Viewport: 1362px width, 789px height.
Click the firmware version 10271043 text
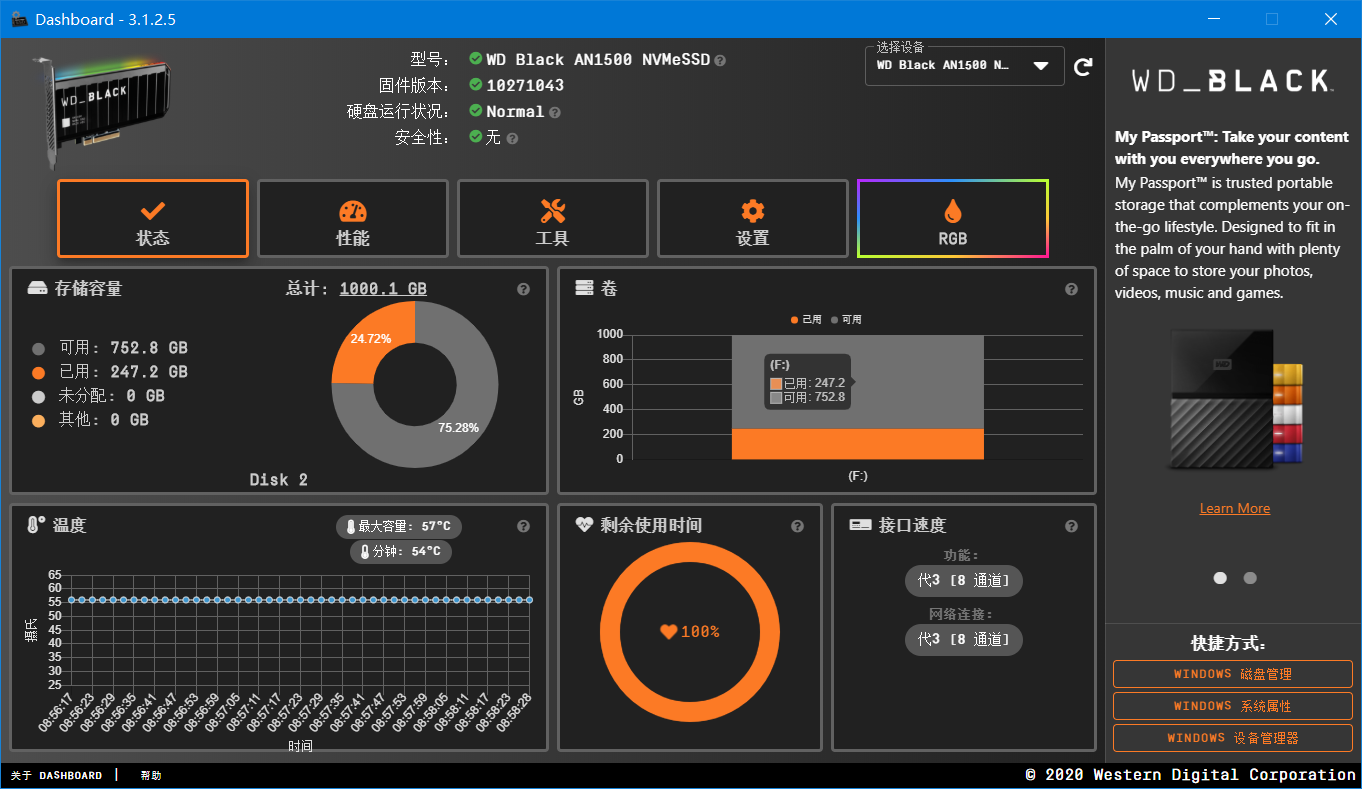coord(525,86)
